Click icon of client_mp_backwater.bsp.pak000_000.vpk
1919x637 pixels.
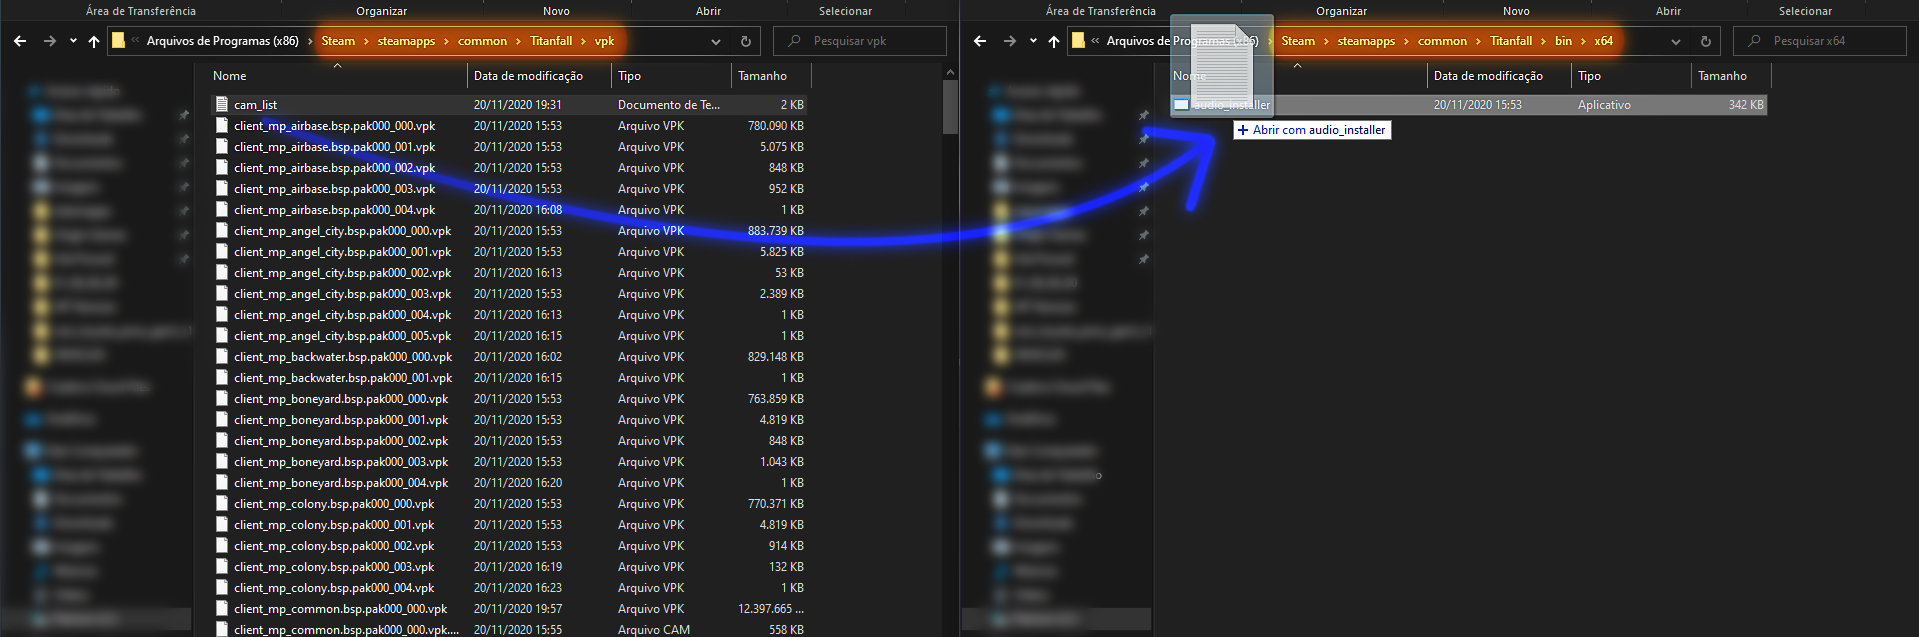tap(222, 356)
